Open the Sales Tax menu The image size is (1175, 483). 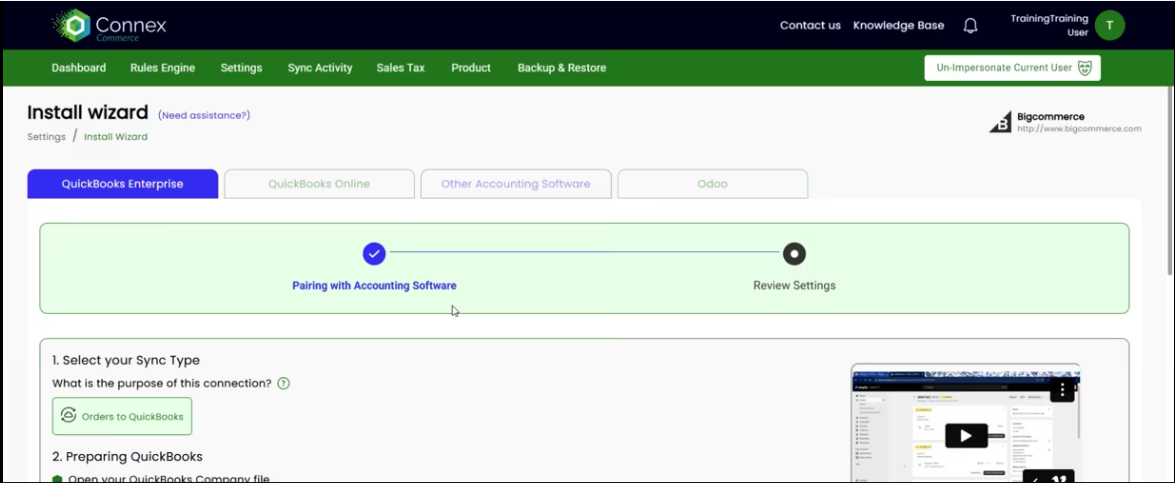coord(401,67)
